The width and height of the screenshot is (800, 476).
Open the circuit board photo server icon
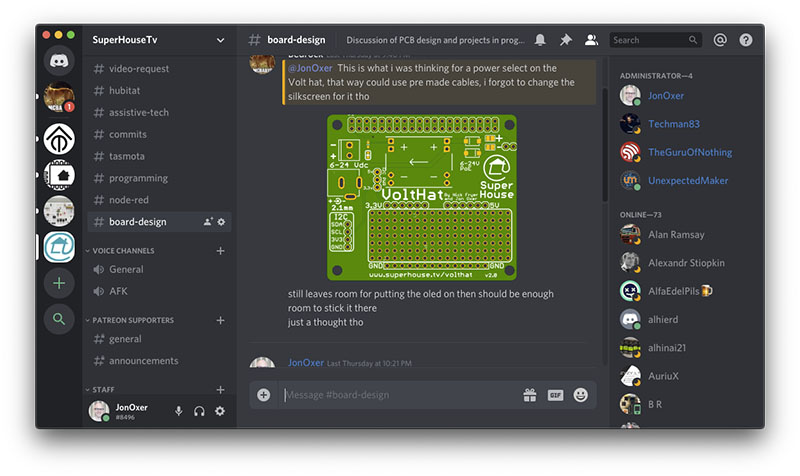[59, 211]
